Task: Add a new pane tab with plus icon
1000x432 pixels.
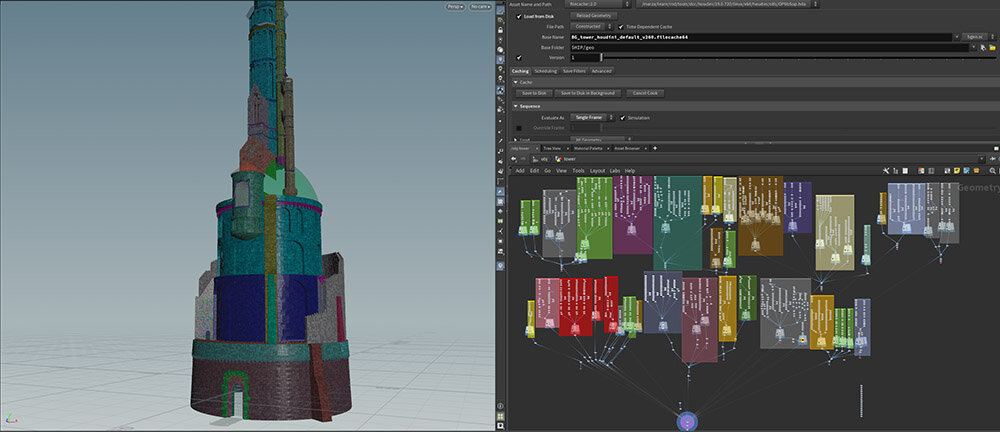Action: pos(655,148)
